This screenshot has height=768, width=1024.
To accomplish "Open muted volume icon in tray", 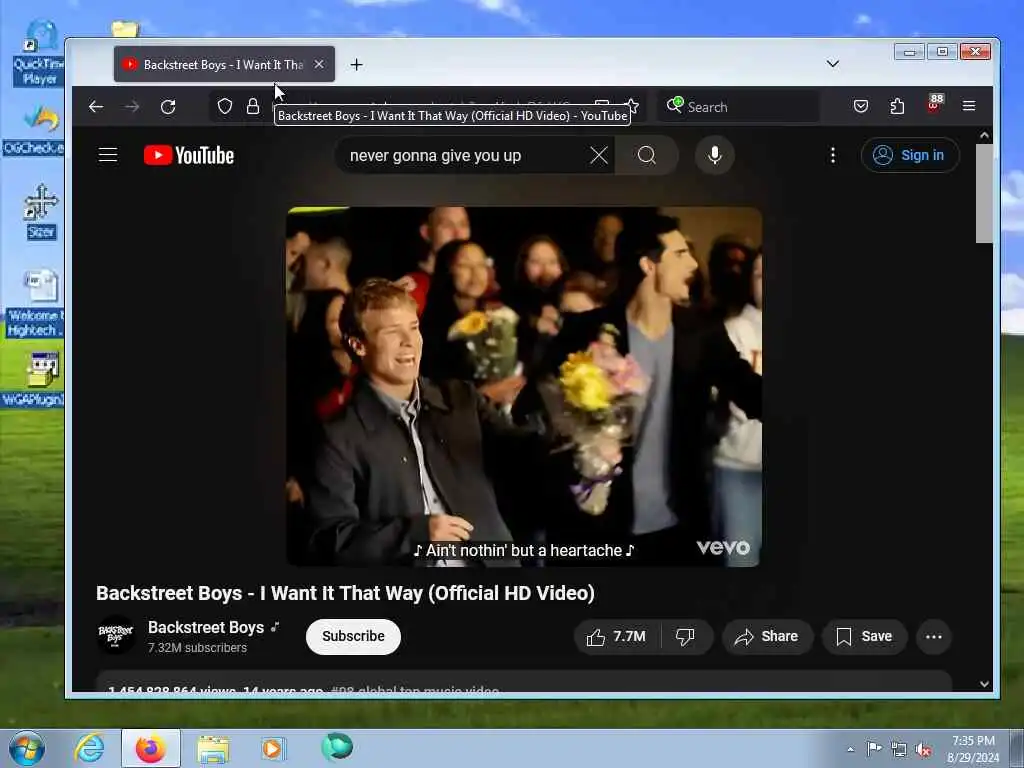I will 923,750.
